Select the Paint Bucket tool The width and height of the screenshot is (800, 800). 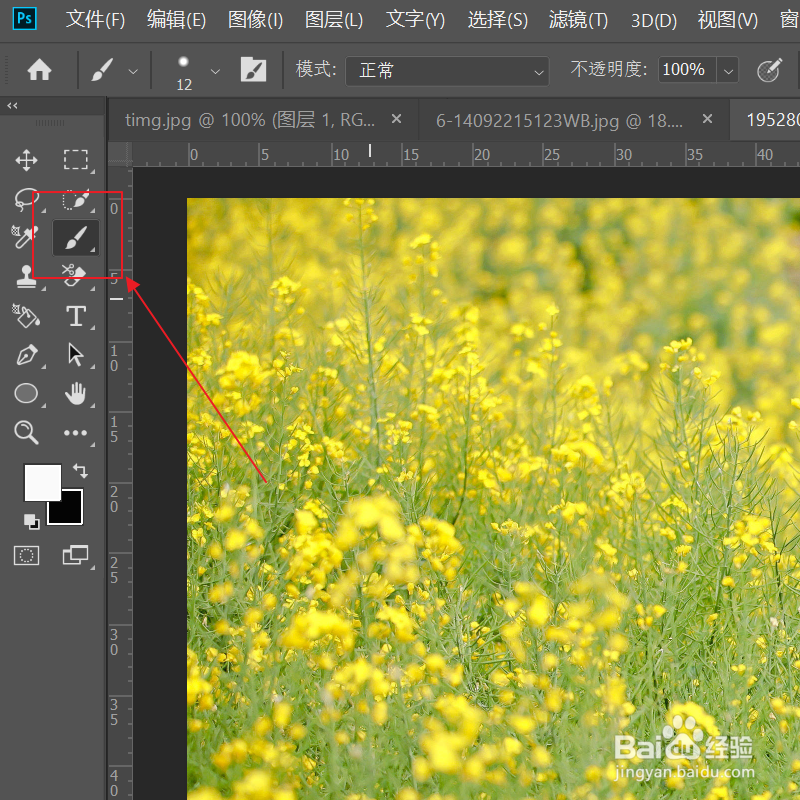tap(26, 316)
